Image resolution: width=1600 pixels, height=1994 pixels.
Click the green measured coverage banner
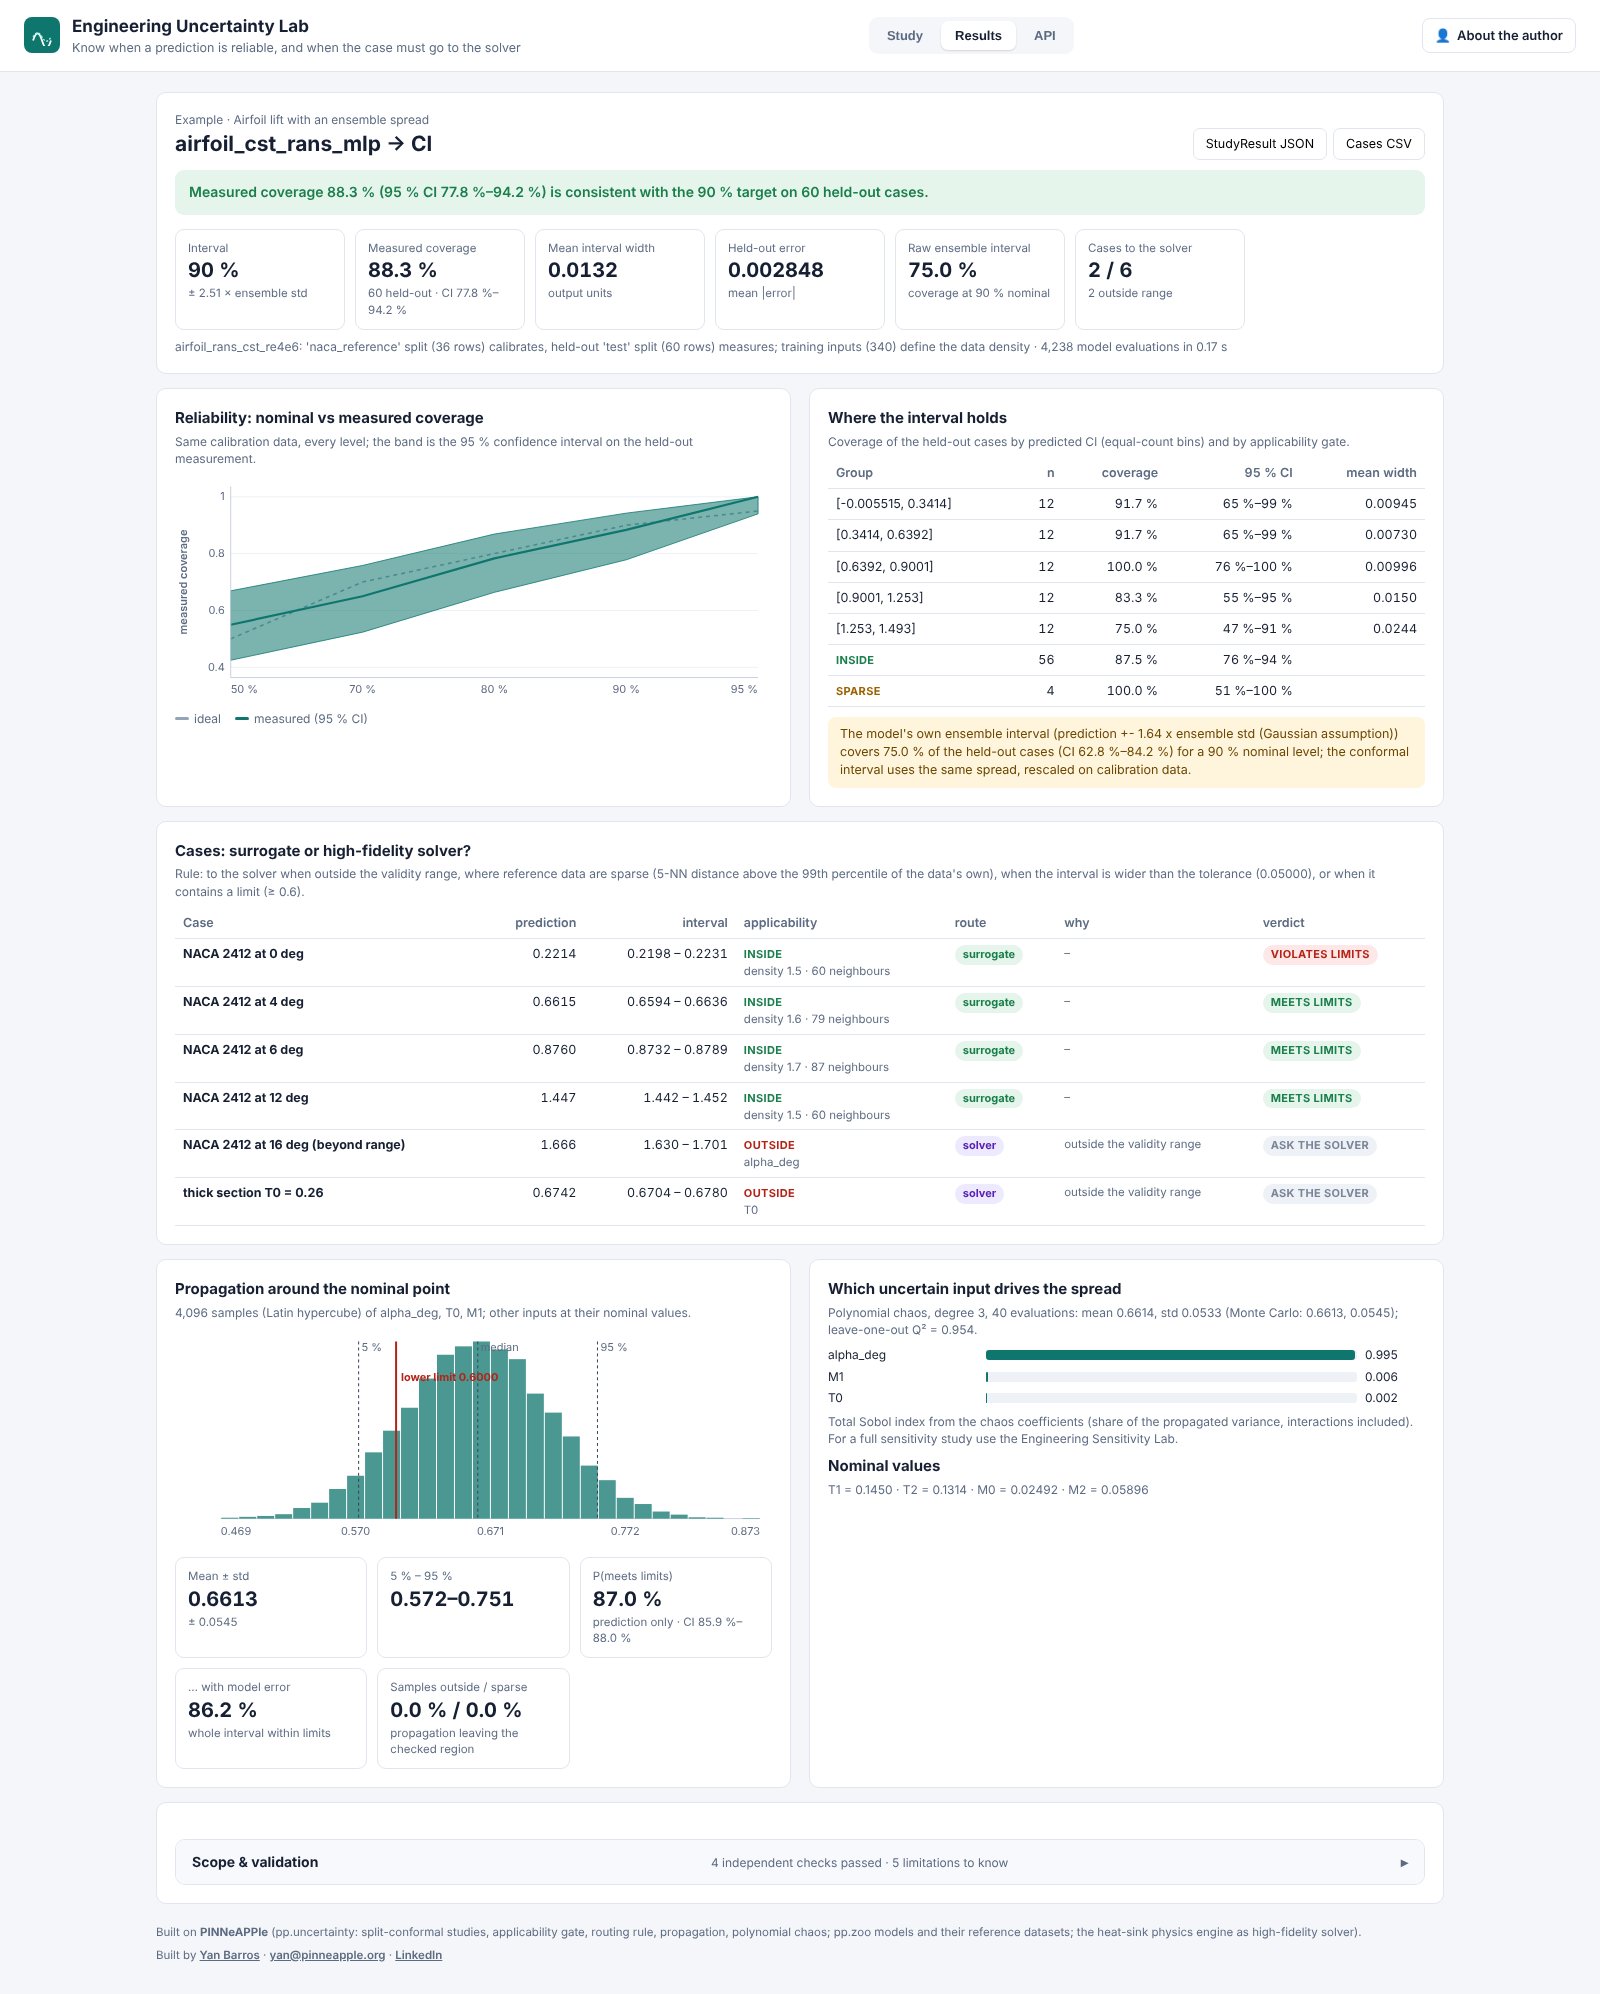[x=800, y=192]
